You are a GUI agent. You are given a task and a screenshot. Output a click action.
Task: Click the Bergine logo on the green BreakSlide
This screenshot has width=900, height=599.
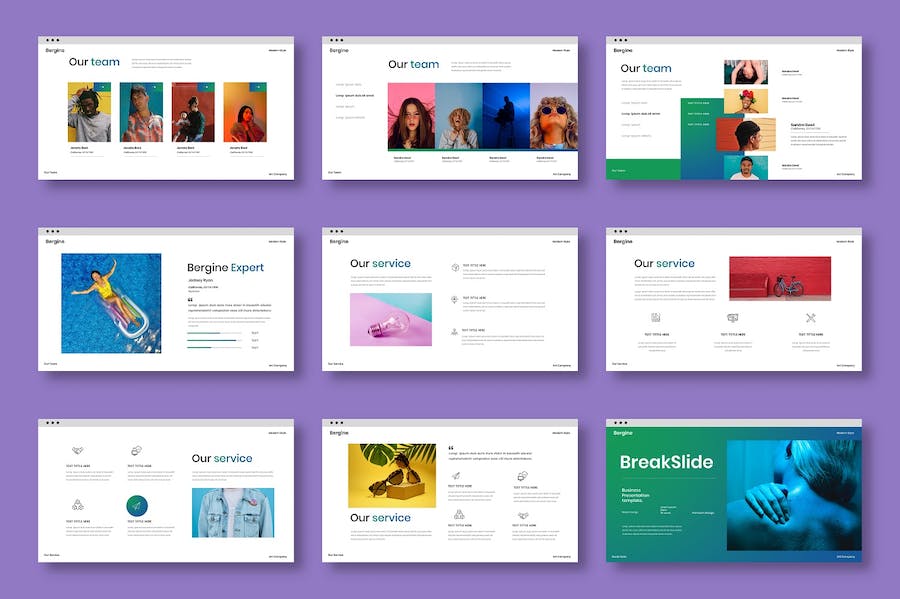click(x=623, y=433)
